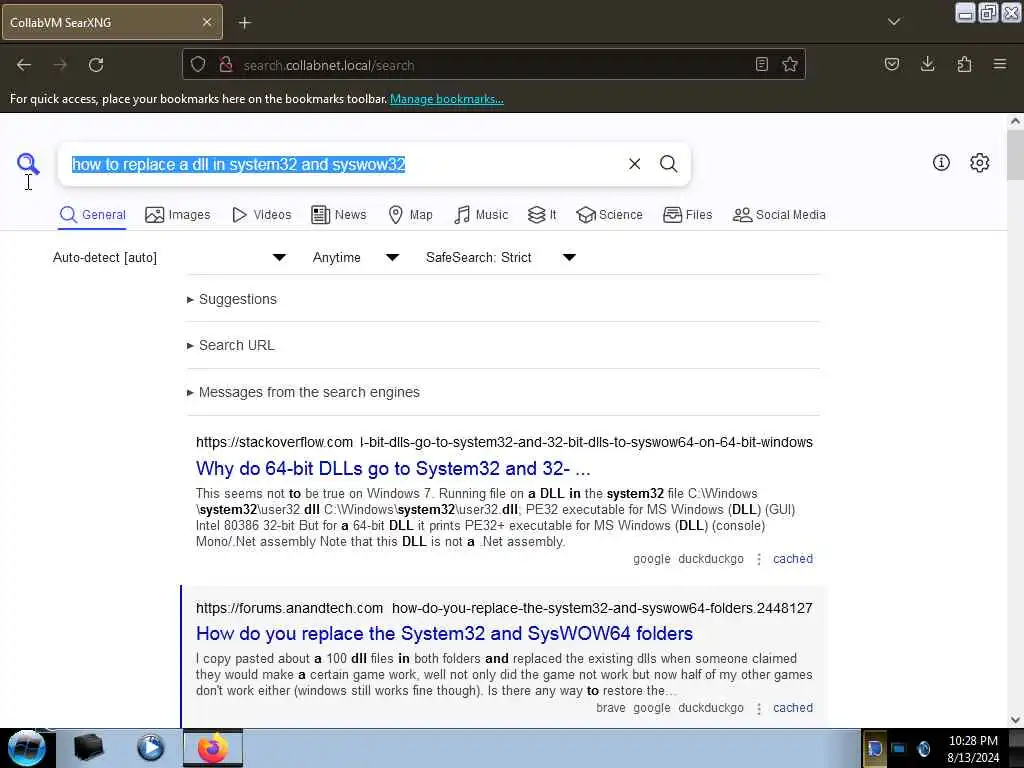This screenshot has width=1024, height=768.
Task: Open more options dots for anandtech result
Action: pyautogui.click(x=759, y=708)
